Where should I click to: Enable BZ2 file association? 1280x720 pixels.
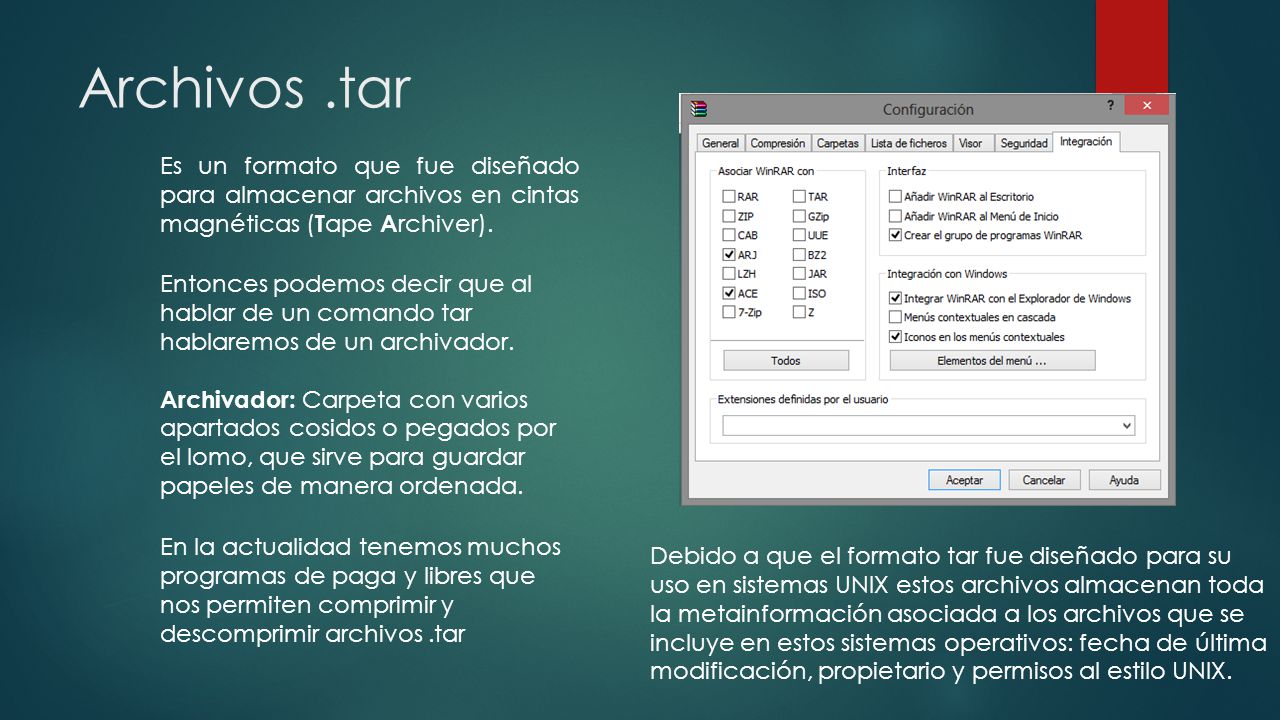coord(799,255)
